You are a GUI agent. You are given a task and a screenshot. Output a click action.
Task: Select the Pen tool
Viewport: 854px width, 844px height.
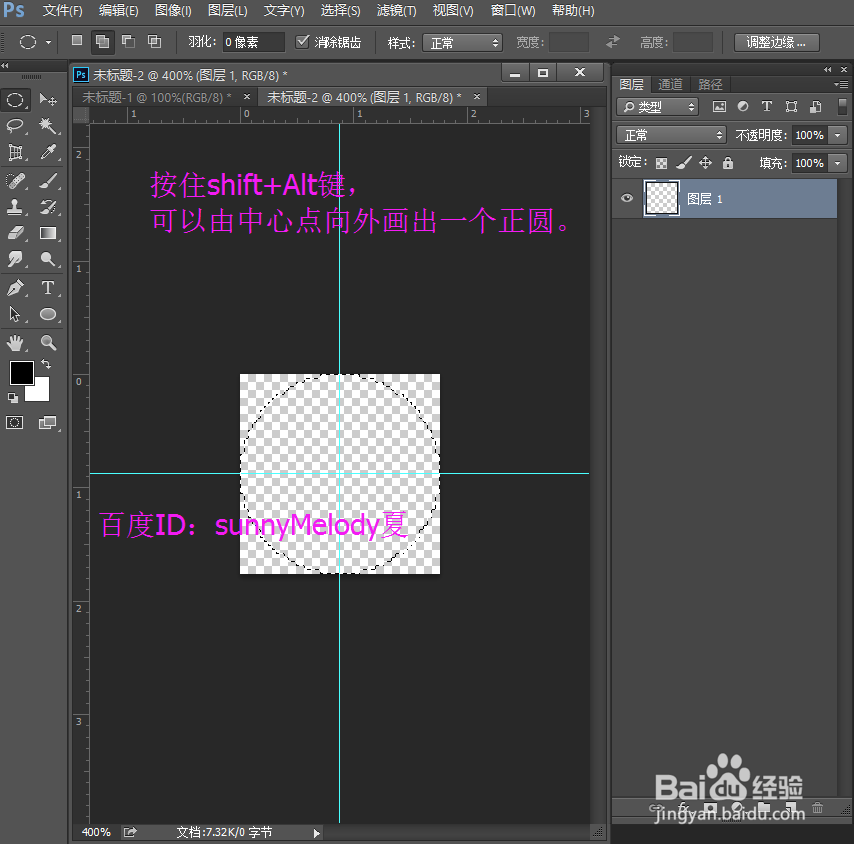(x=15, y=288)
